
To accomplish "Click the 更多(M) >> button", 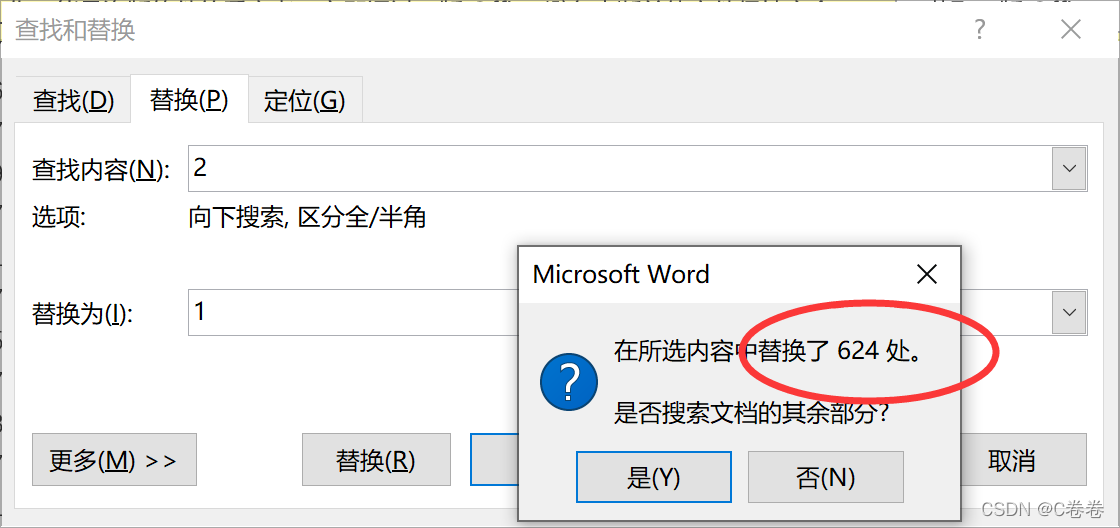I will coord(114,459).
